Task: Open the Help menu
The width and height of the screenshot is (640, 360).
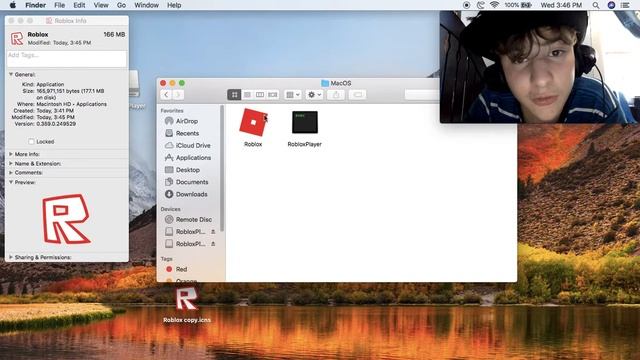Action: pyautogui.click(x=174, y=5)
